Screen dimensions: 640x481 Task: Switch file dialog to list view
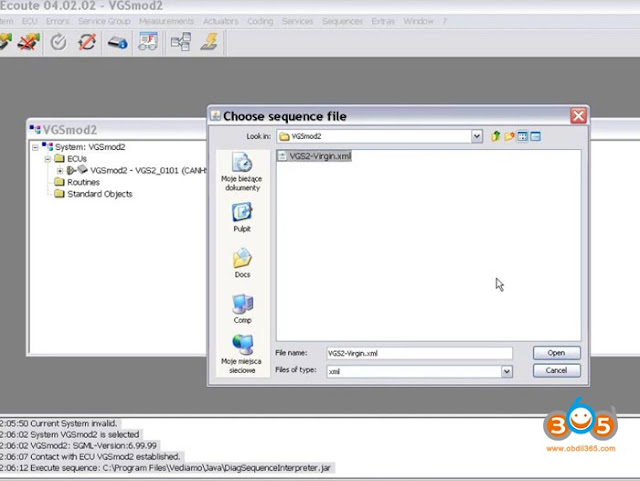coord(522,136)
